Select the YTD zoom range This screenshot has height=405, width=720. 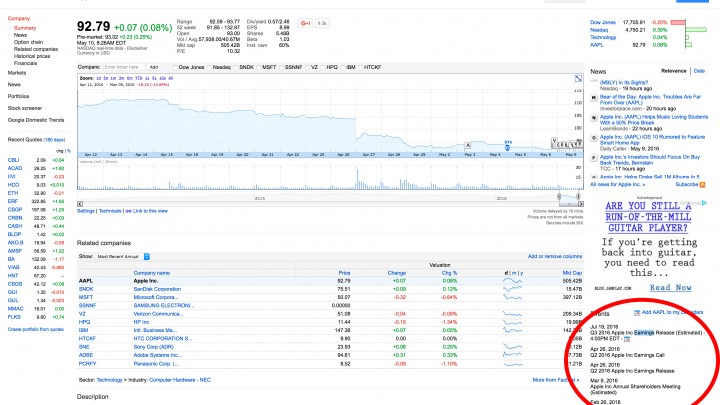[x=139, y=79]
